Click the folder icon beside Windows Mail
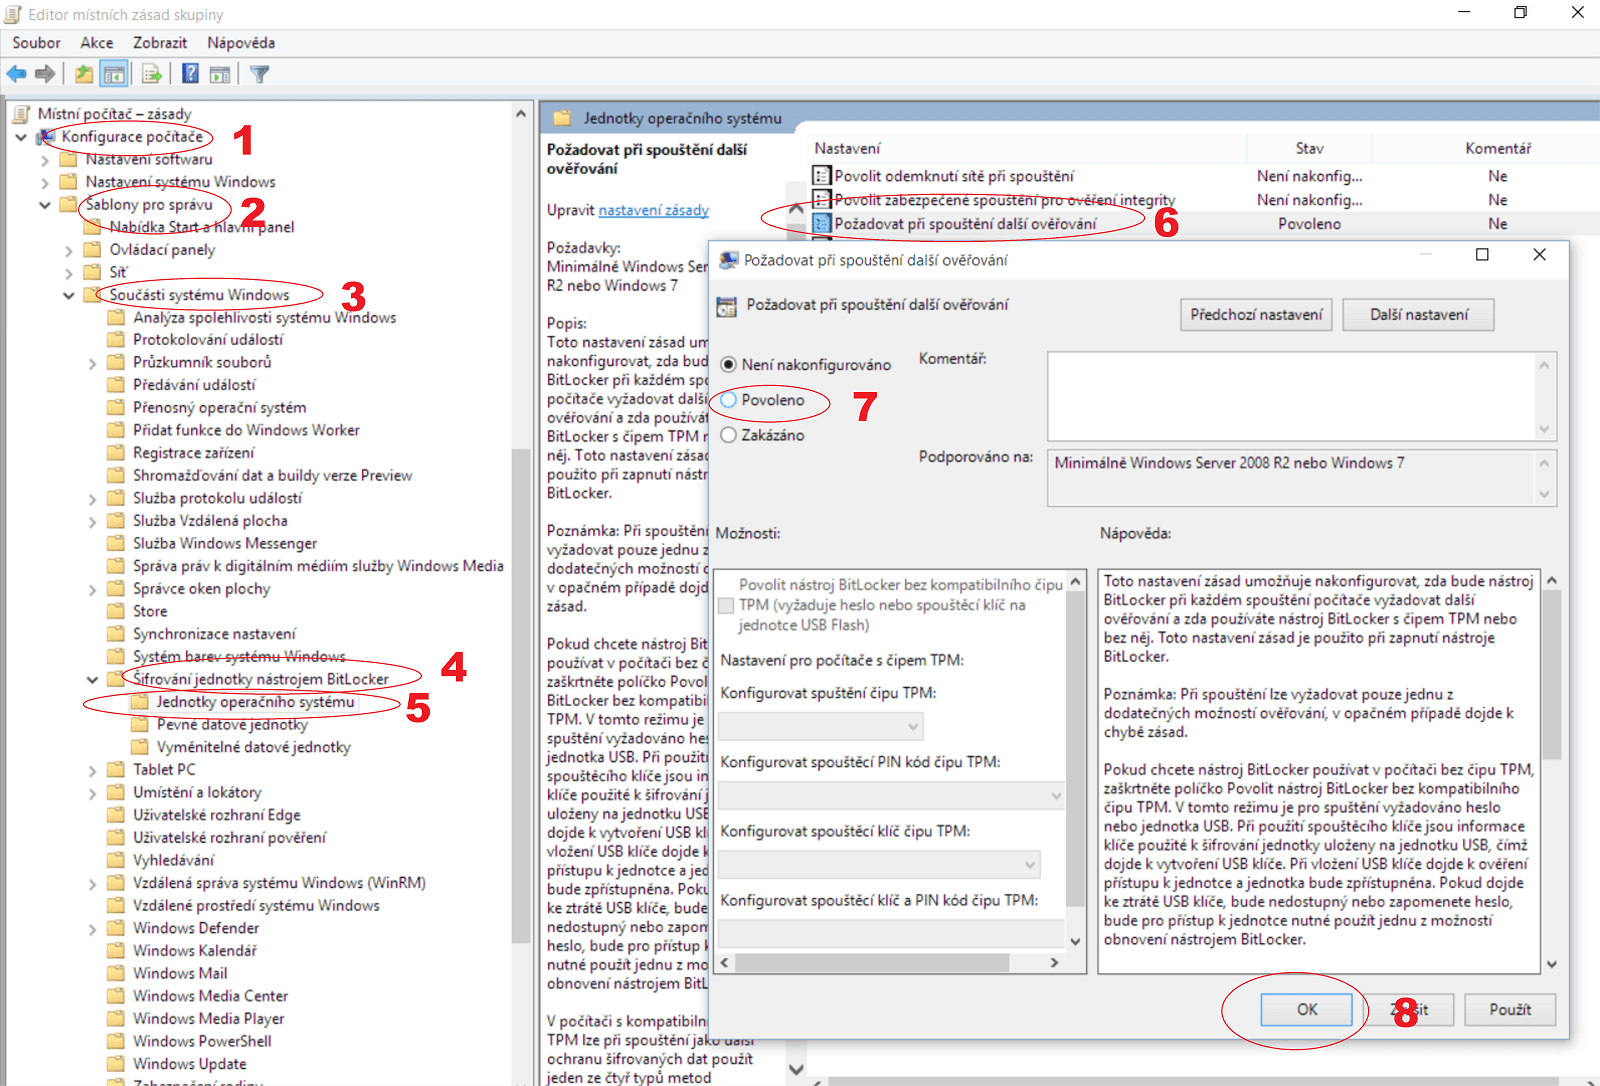1600x1086 pixels. 116,973
